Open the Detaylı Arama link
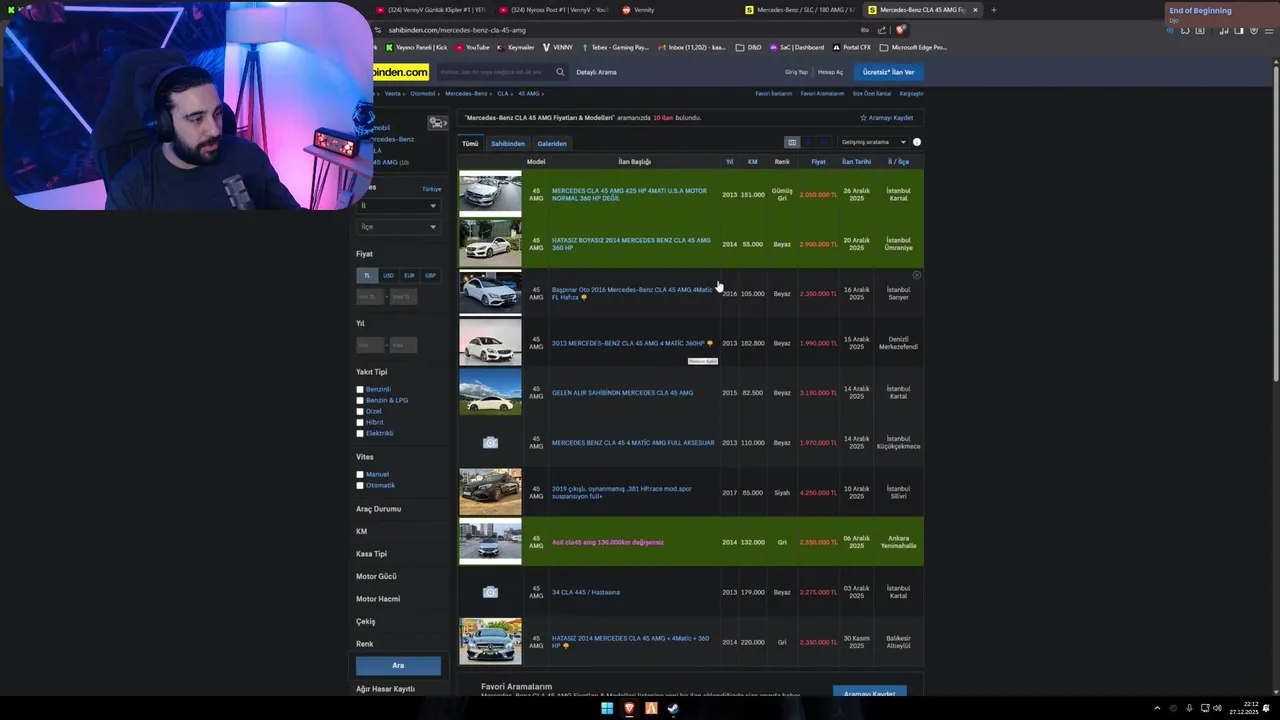The width and height of the screenshot is (1280, 720). pos(596,72)
